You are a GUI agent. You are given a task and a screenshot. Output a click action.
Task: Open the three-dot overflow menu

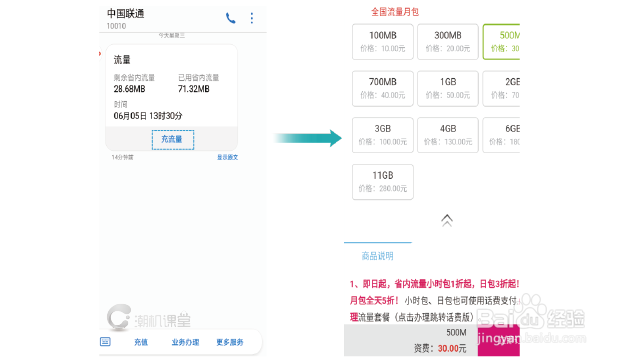pos(251,18)
